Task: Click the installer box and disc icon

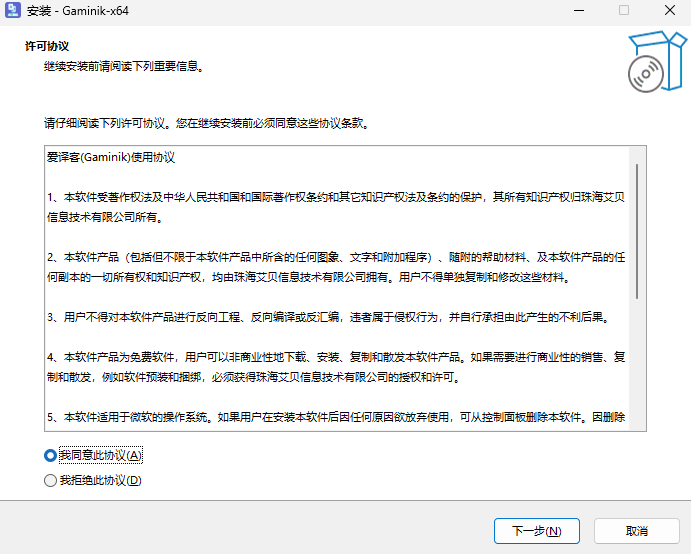Action: pos(657,62)
